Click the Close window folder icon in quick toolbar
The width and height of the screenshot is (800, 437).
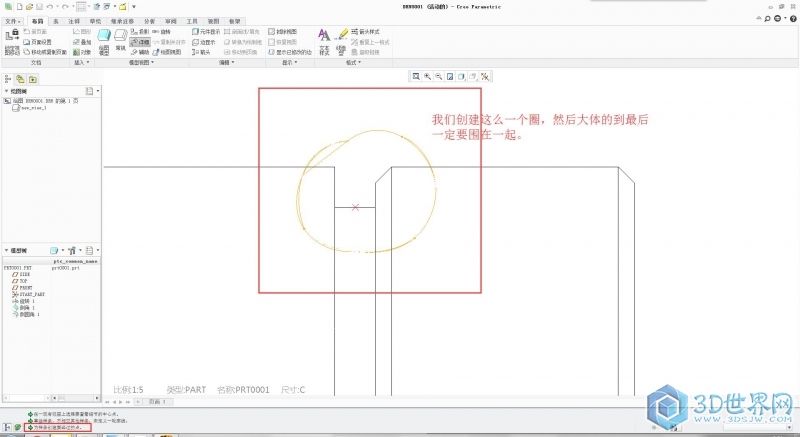pyautogui.click(x=122, y=7)
